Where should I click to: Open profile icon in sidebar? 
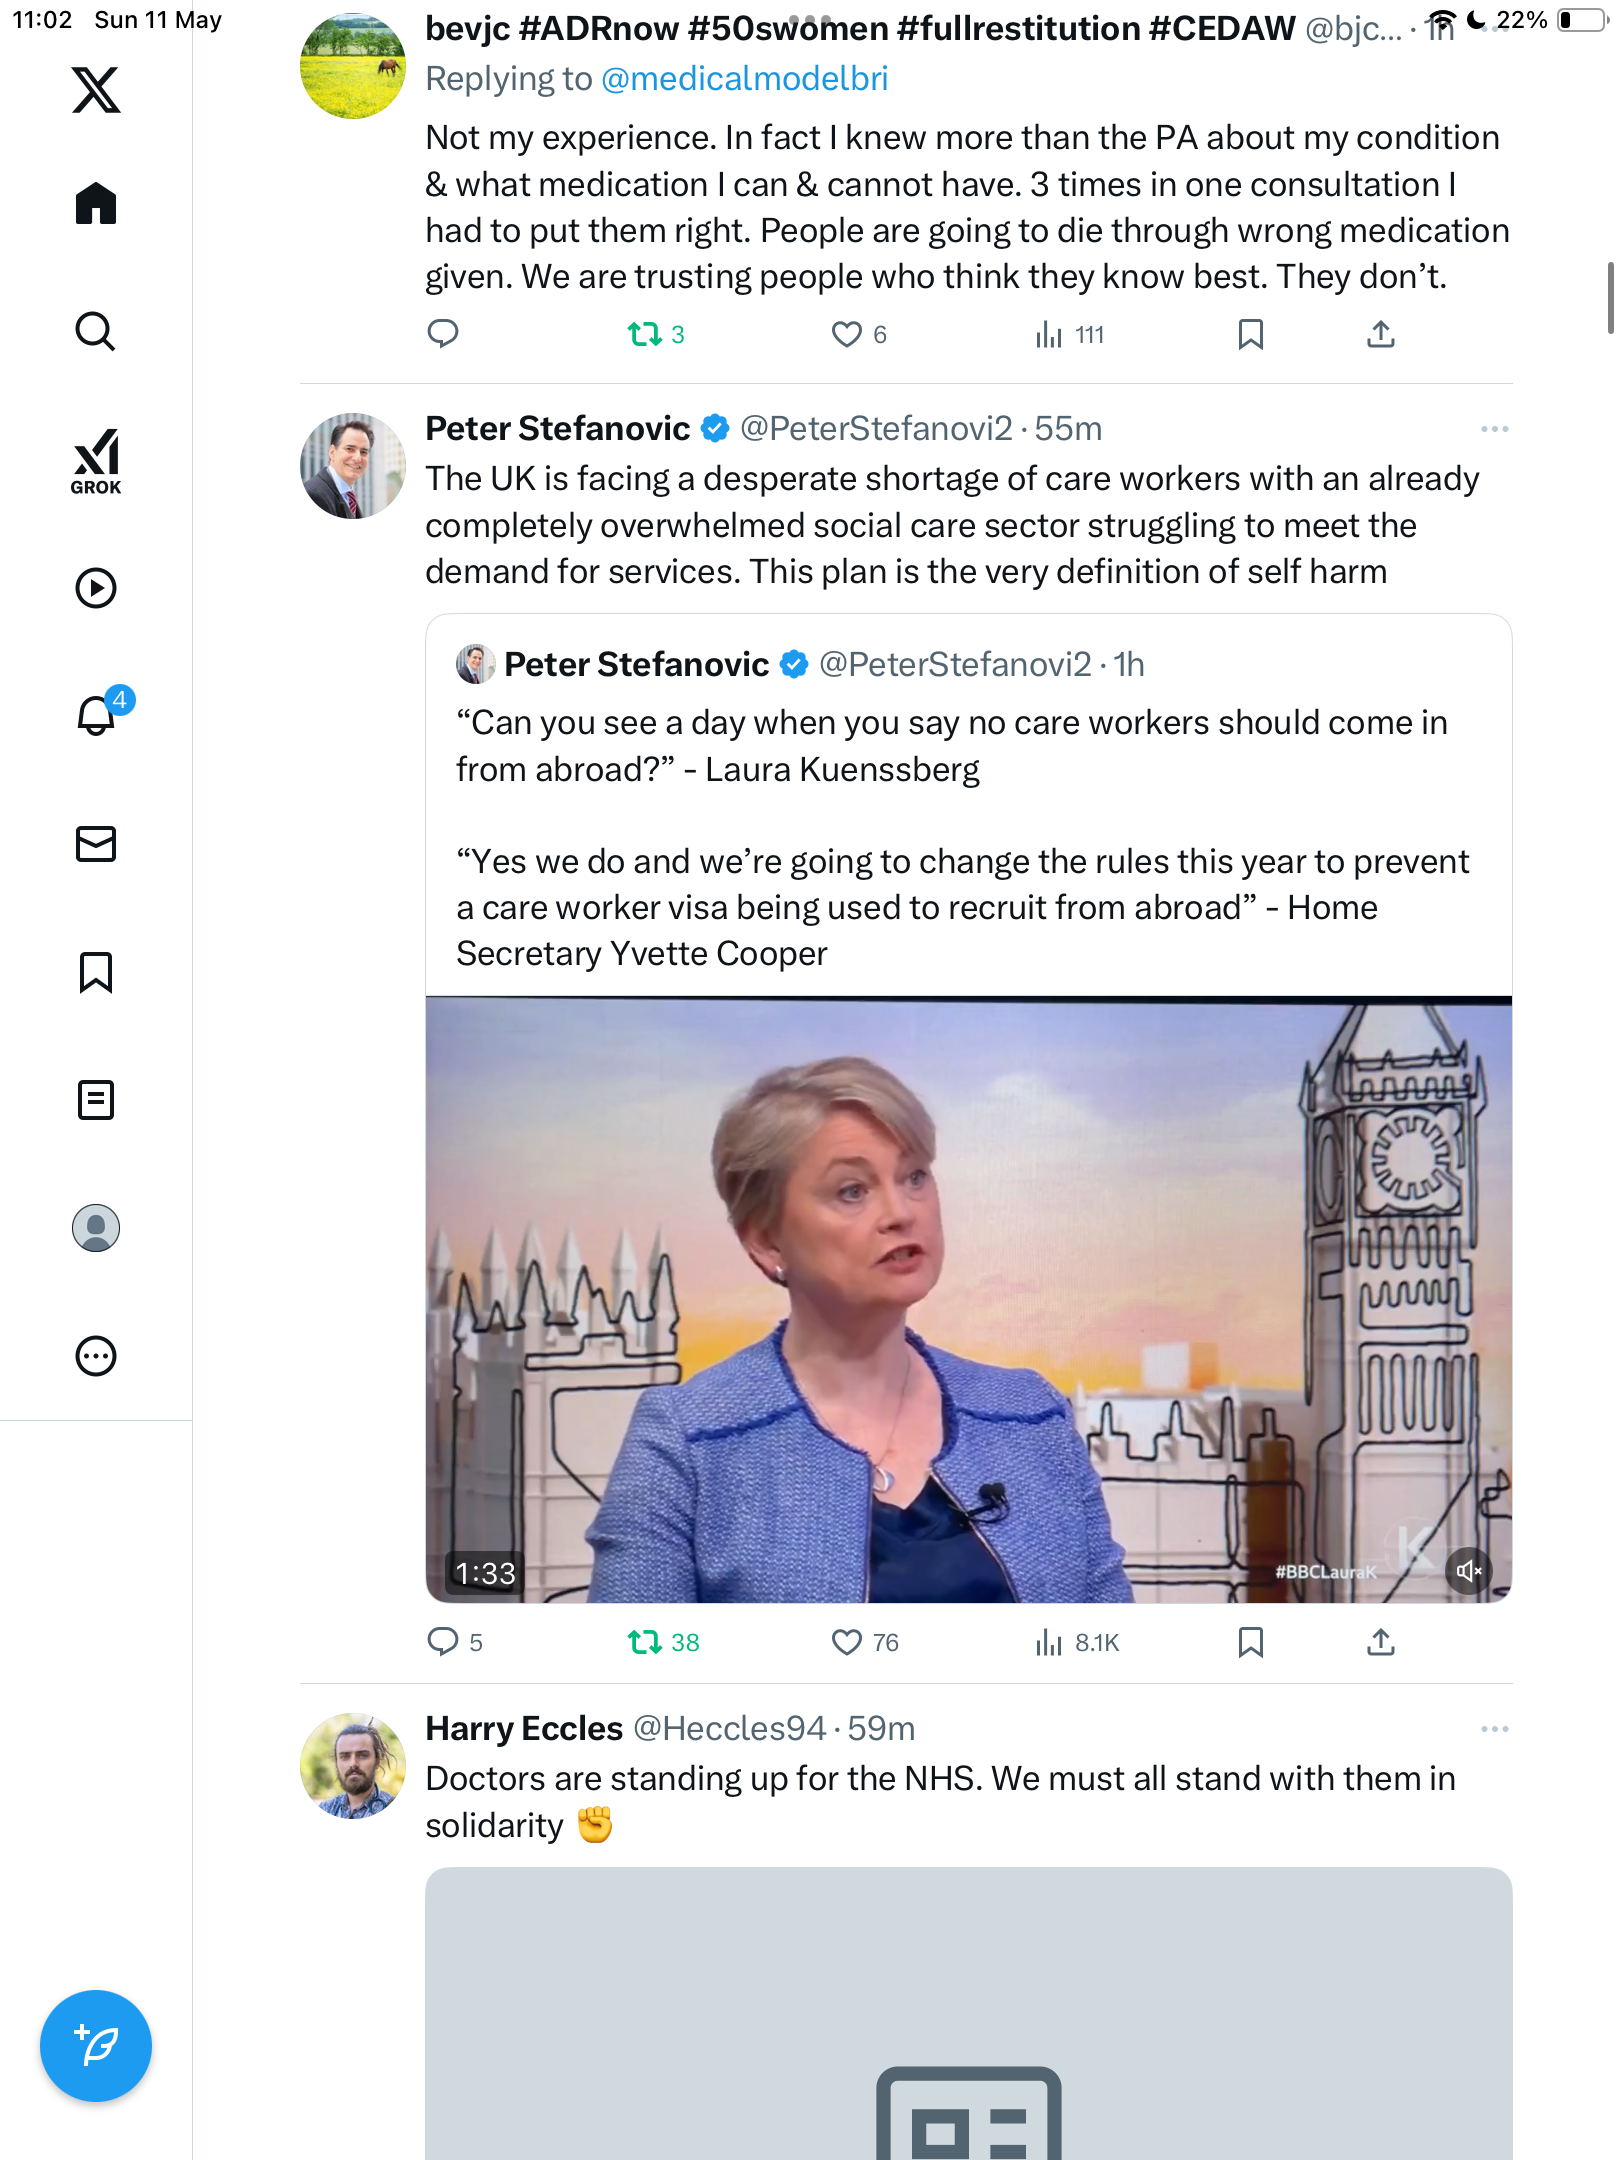[x=96, y=1228]
